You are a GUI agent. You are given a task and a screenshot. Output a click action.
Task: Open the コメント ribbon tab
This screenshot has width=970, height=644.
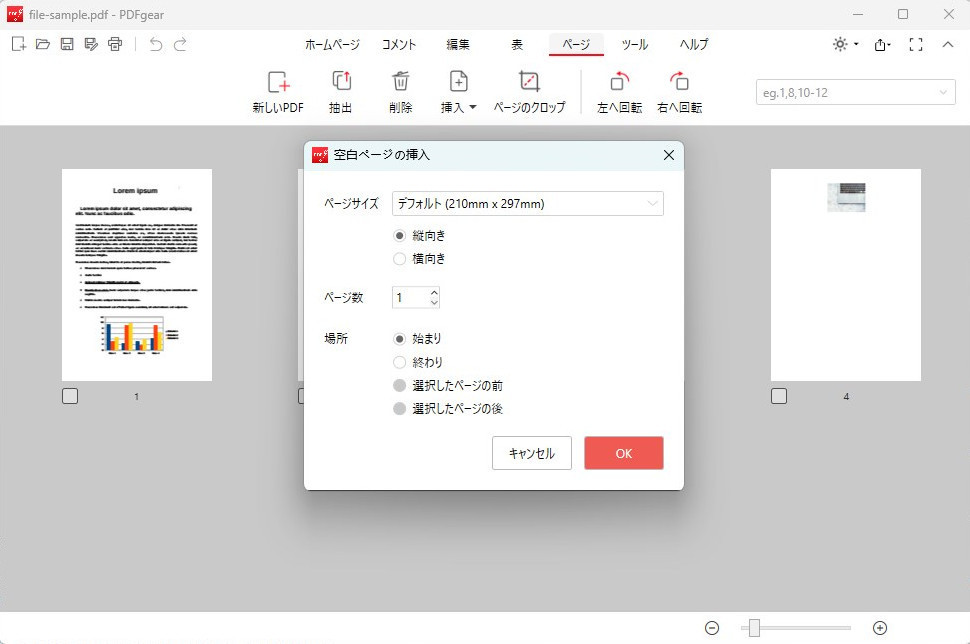click(398, 44)
